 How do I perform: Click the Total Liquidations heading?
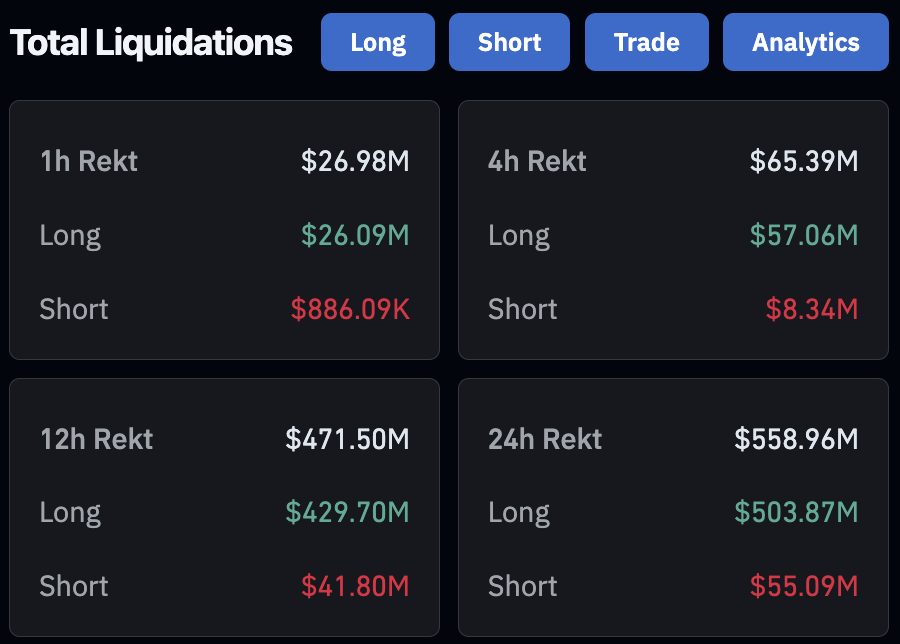pos(151,42)
